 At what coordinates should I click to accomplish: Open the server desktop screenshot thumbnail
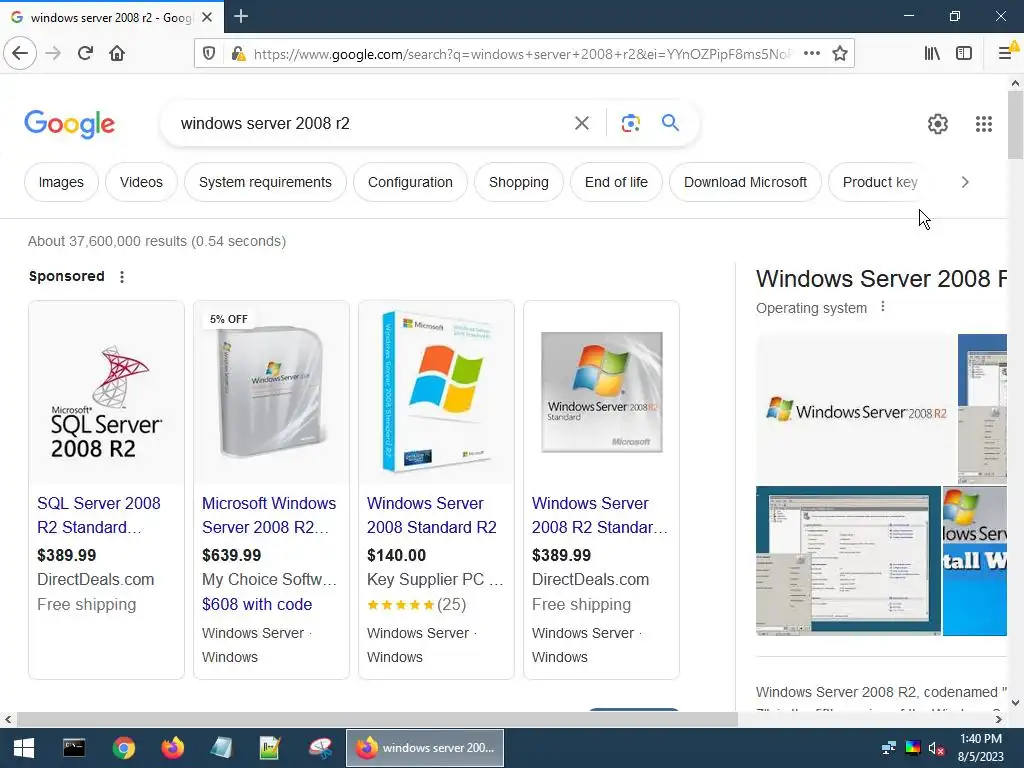click(x=848, y=560)
